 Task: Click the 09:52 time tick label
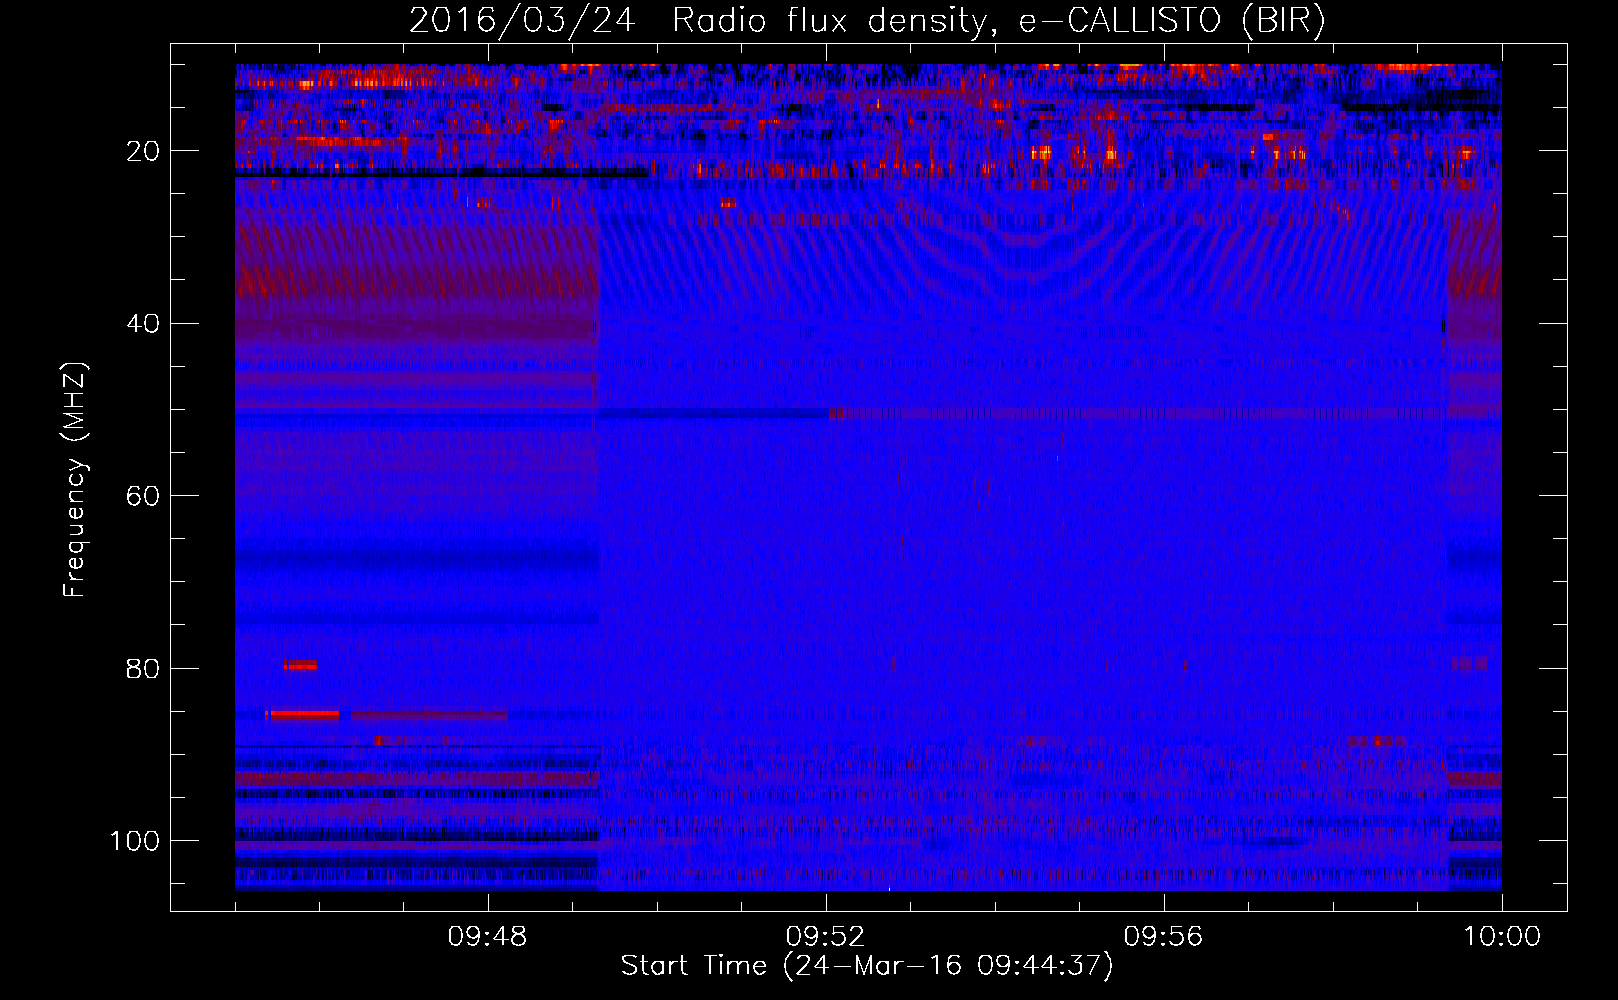click(826, 937)
